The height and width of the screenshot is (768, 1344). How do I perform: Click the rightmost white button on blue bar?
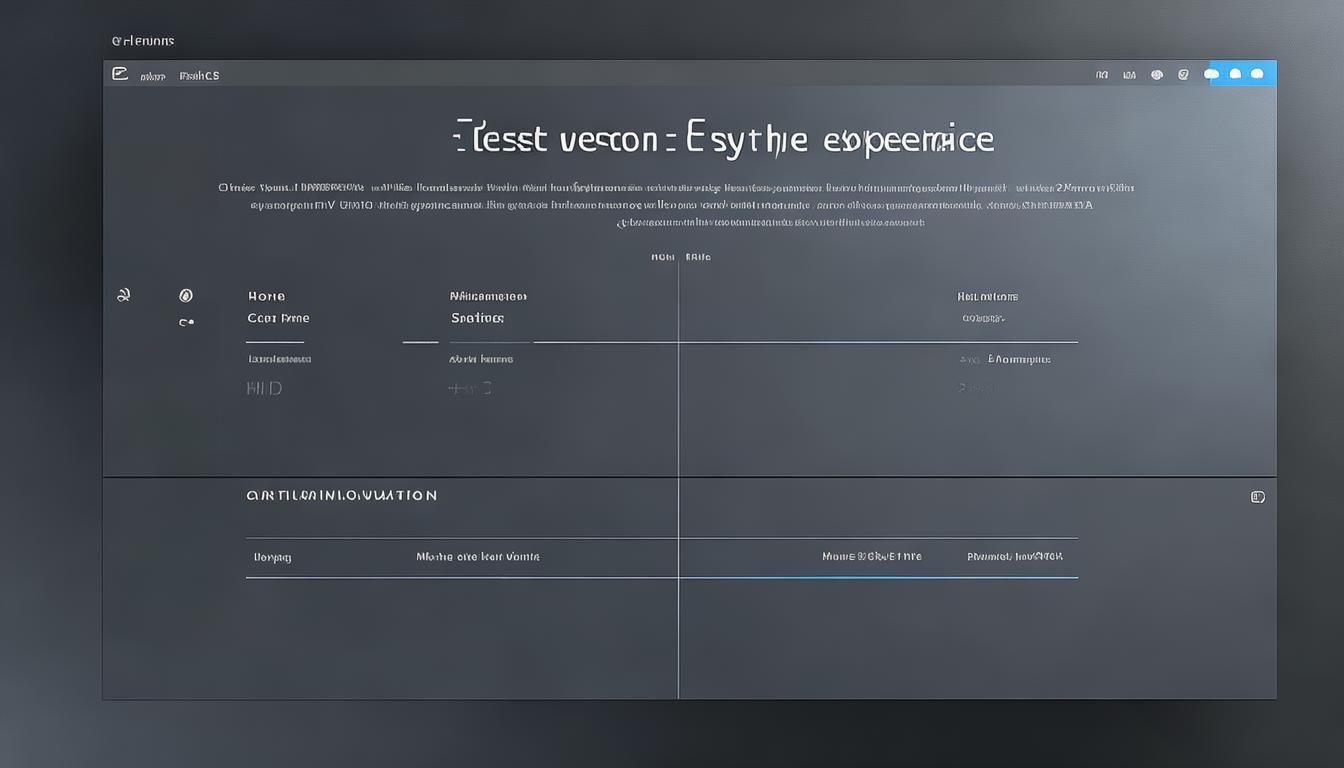tap(1257, 74)
